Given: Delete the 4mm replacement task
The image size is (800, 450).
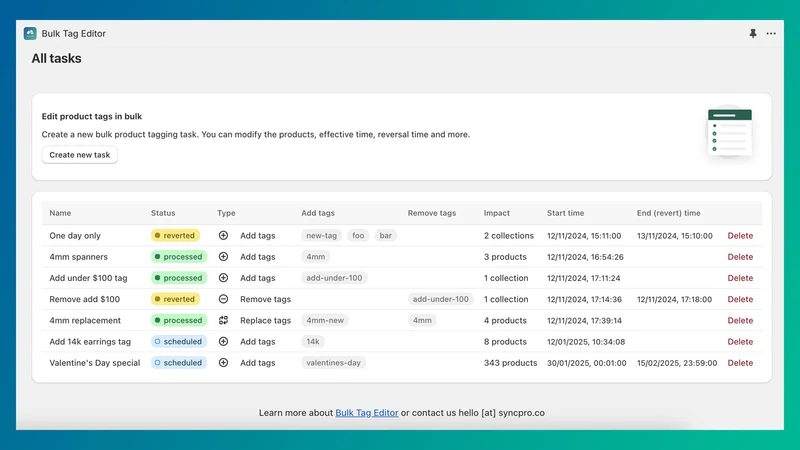Looking at the screenshot, I should click(740, 320).
